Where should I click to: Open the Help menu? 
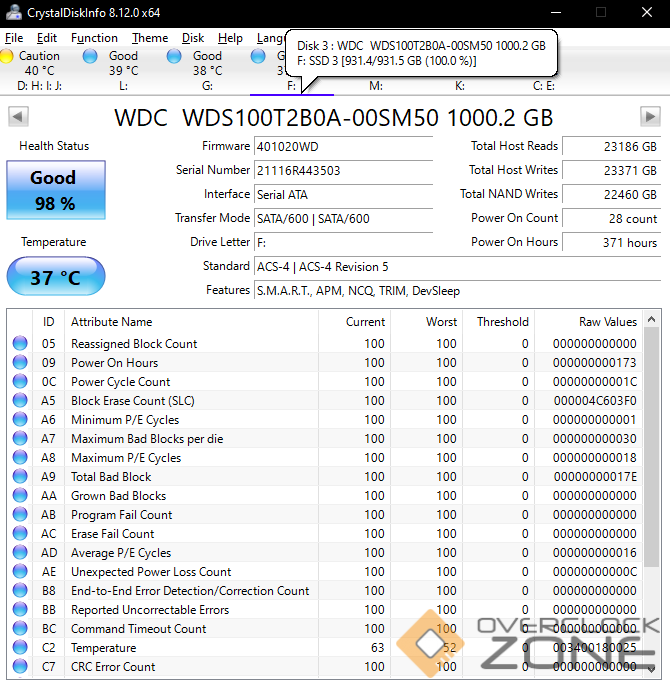[x=230, y=38]
